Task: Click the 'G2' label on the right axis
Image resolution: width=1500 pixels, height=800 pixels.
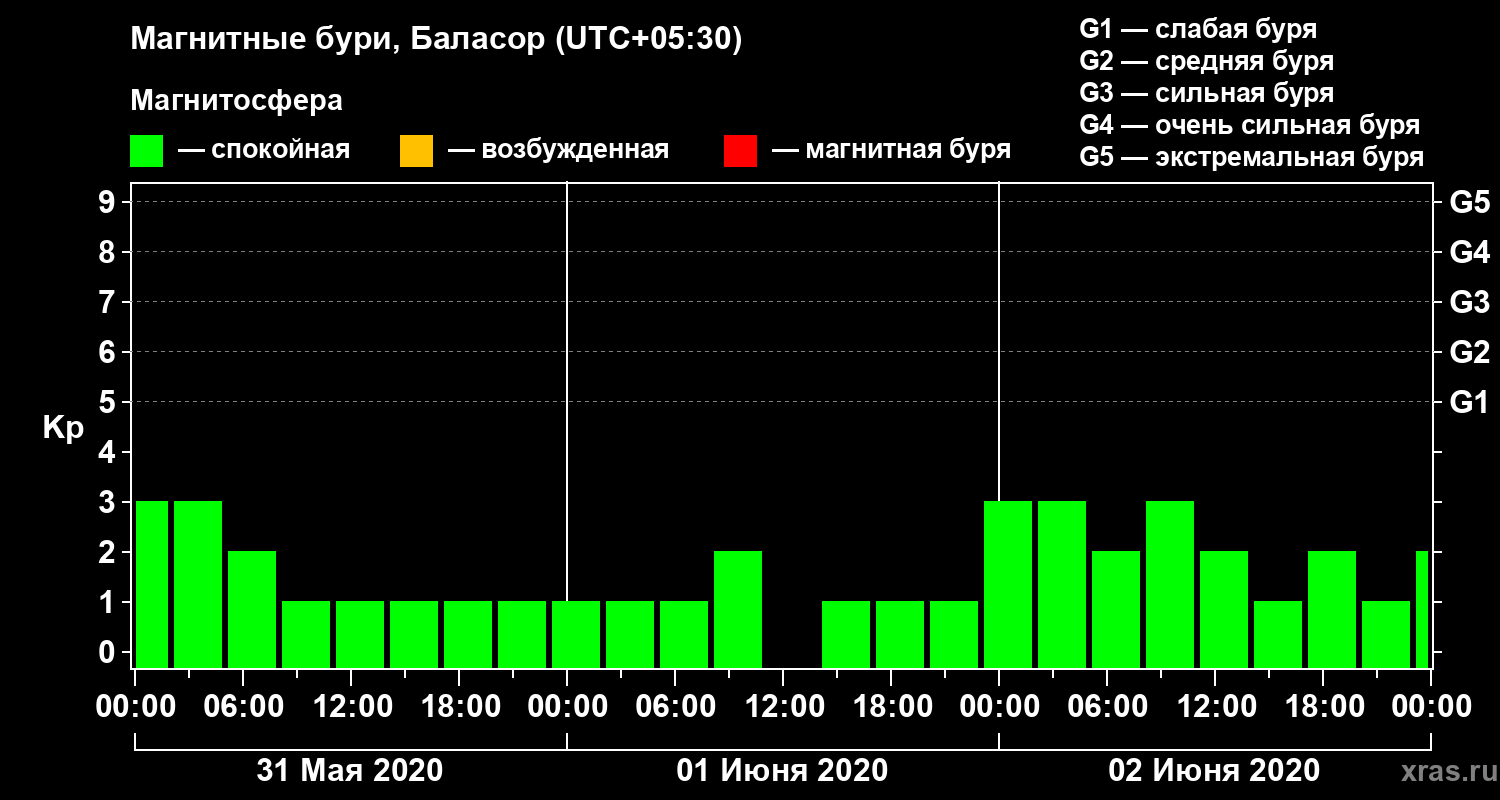Action: point(1469,353)
